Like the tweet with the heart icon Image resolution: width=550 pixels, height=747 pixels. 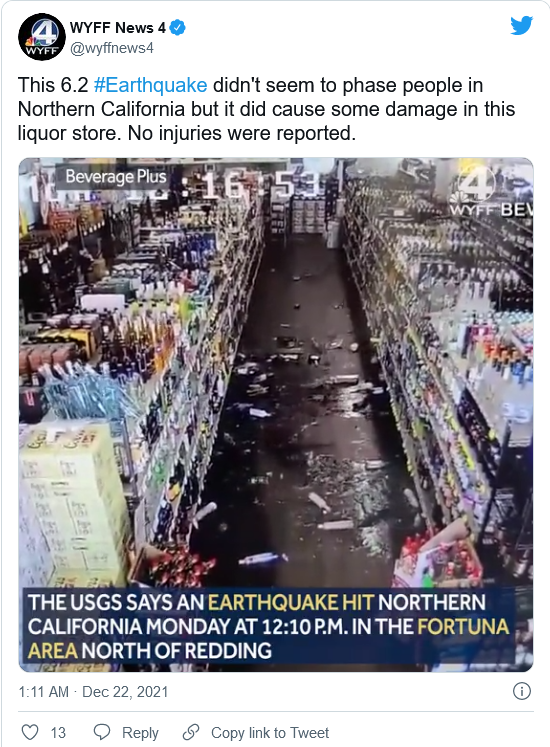click(x=30, y=732)
